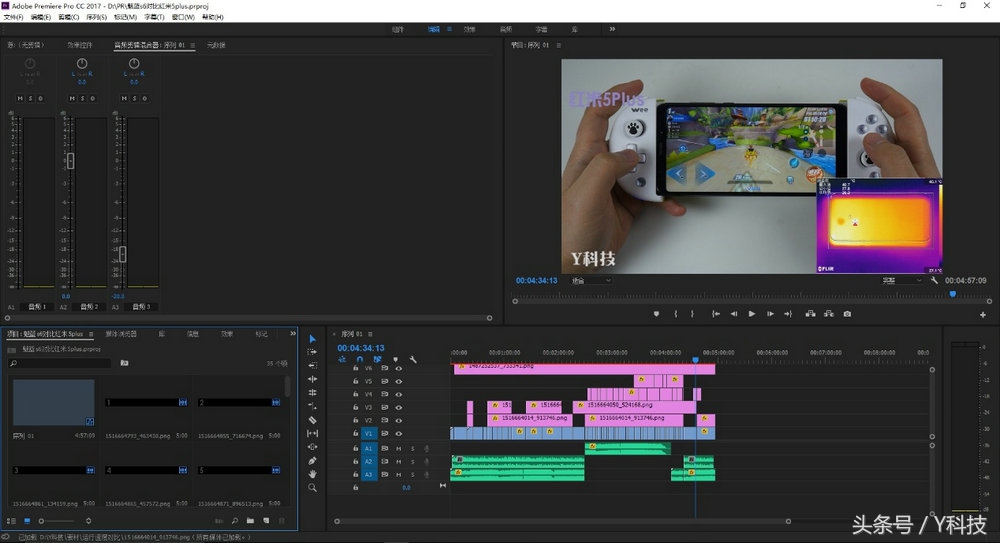Open the audio track mixer panel menu
The image size is (1000, 543).
(x=192, y=45)
